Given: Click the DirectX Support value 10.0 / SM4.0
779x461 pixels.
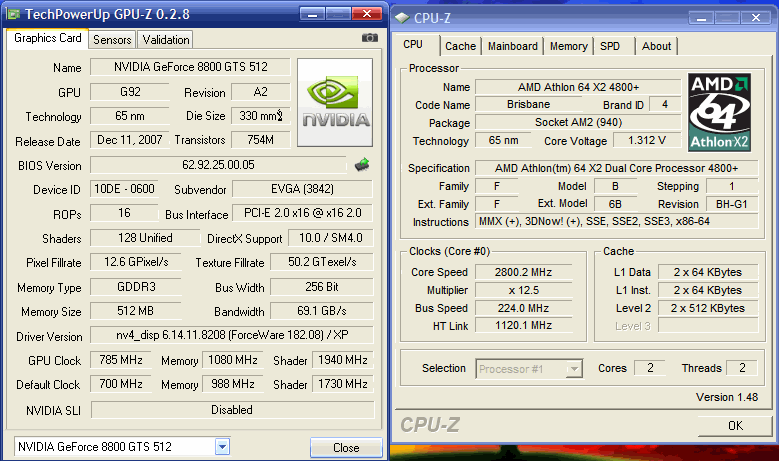Looking at the screenshot, I should click(330, 238).
